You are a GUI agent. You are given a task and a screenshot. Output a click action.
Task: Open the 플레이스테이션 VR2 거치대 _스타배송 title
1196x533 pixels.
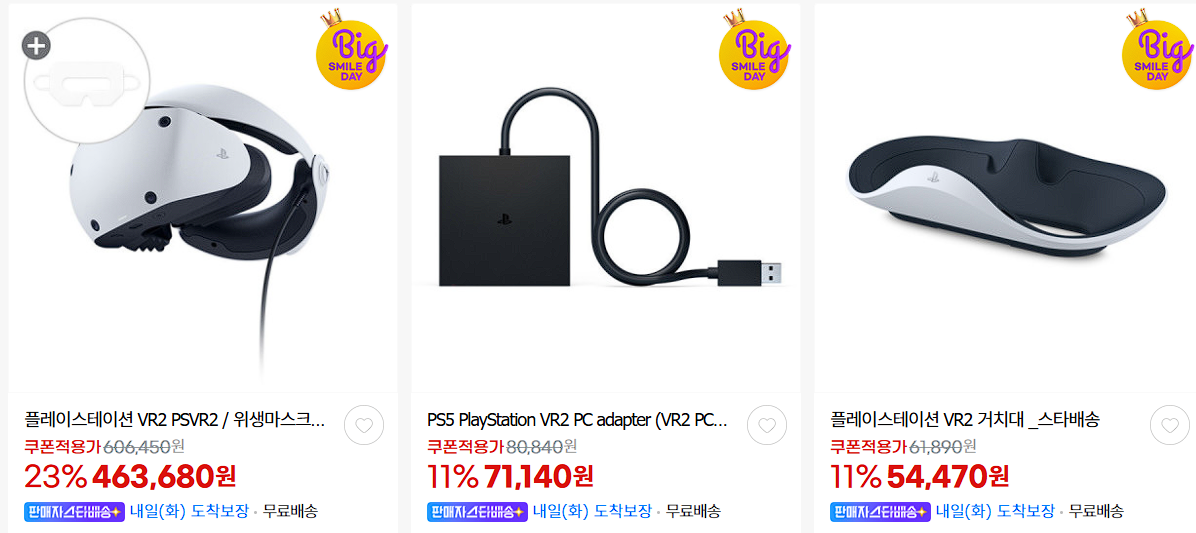point(965,419)
